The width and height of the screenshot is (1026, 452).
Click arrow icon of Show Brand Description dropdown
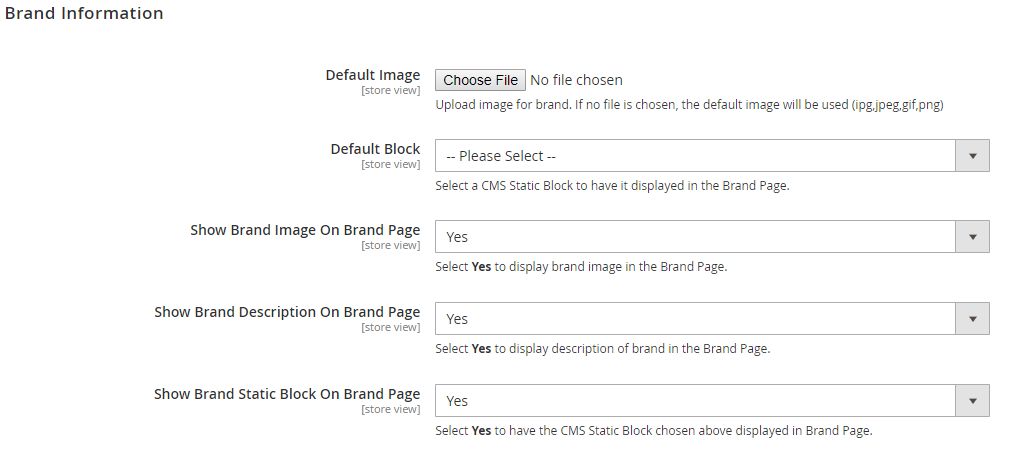[972, 319]
